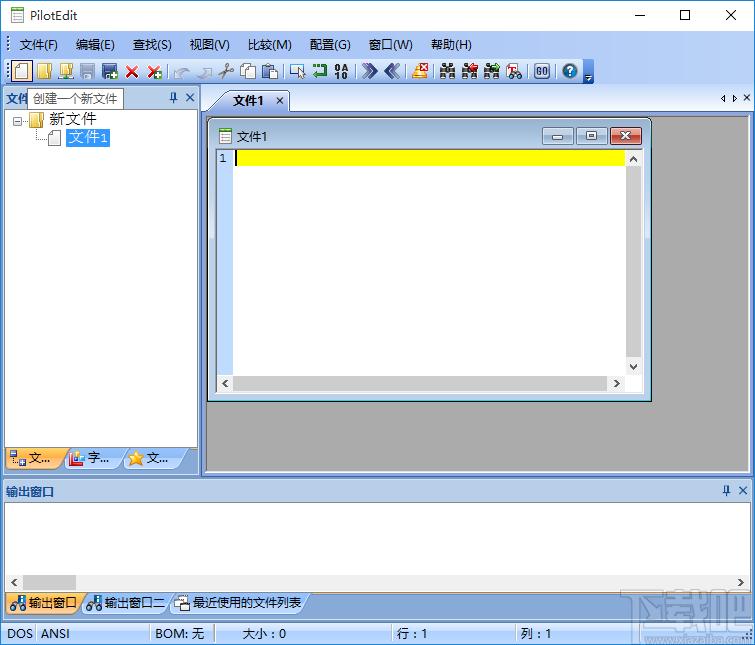Toggle the hex mode 0A10 icon
The image size is (755, 645).
click(x=341, y=71)
